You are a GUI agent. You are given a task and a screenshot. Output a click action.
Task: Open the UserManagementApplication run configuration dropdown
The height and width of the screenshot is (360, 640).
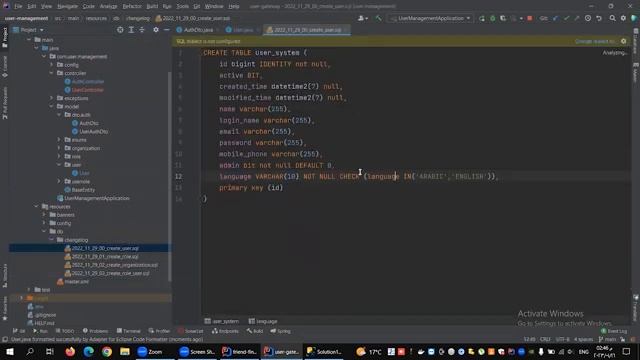pyautogui.click(x=430, y=18)
